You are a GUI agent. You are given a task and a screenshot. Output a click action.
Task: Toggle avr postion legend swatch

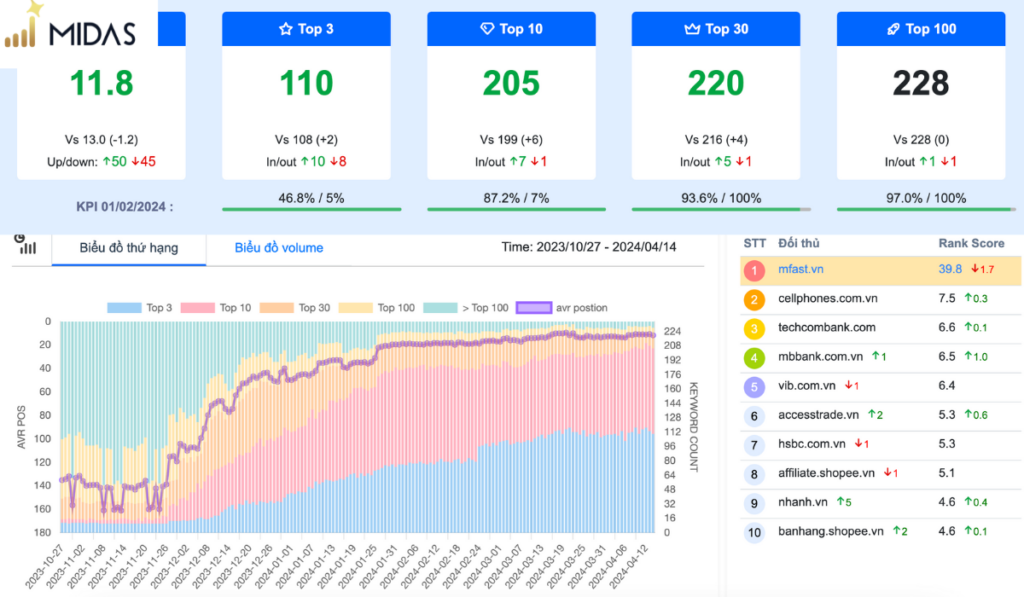[534, 308]
